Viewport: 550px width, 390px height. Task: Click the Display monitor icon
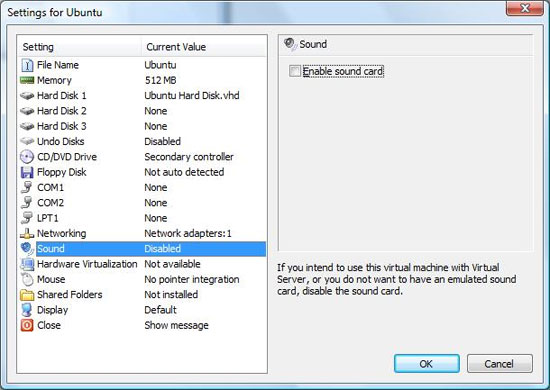pyautogui.click(x=27, y=310)
